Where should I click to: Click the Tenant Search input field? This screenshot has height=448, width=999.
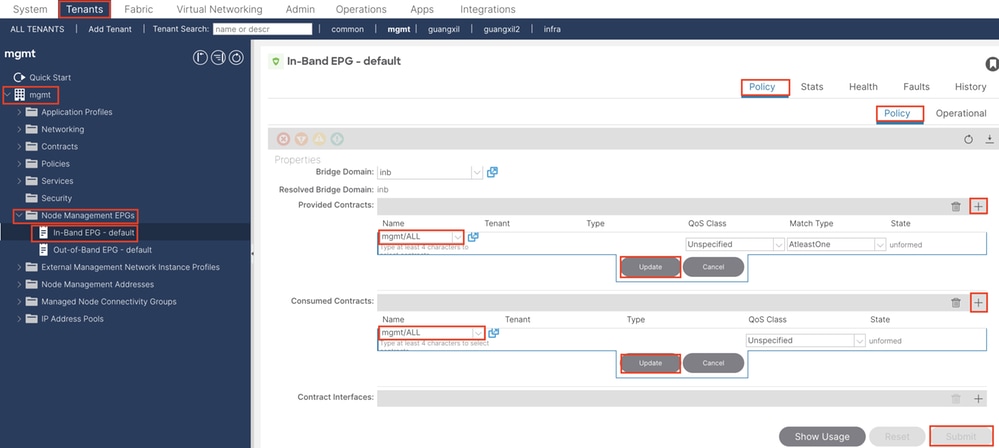pyautogui.click(x=262, y=29)
